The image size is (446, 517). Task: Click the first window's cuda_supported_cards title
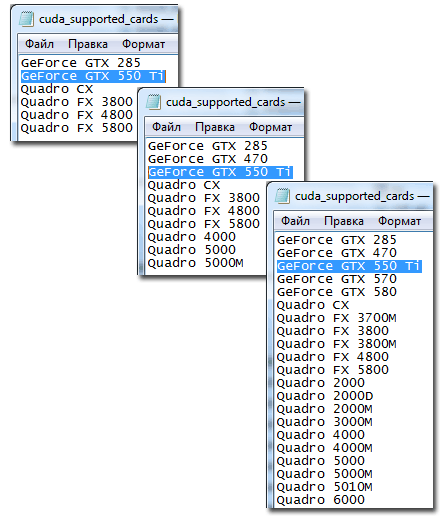pyautogui.click(x=99, y=19)
